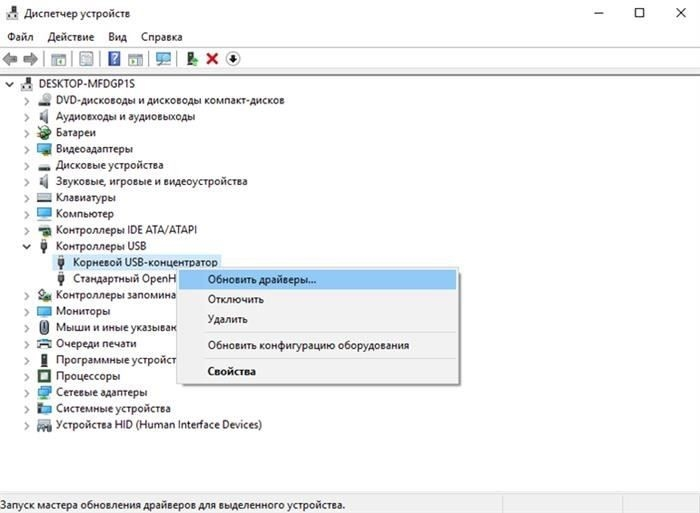Expand Контроллеры IDE ATA/ATAPI category
This screenshot has height=513, width=700.
tap(27, 230)
